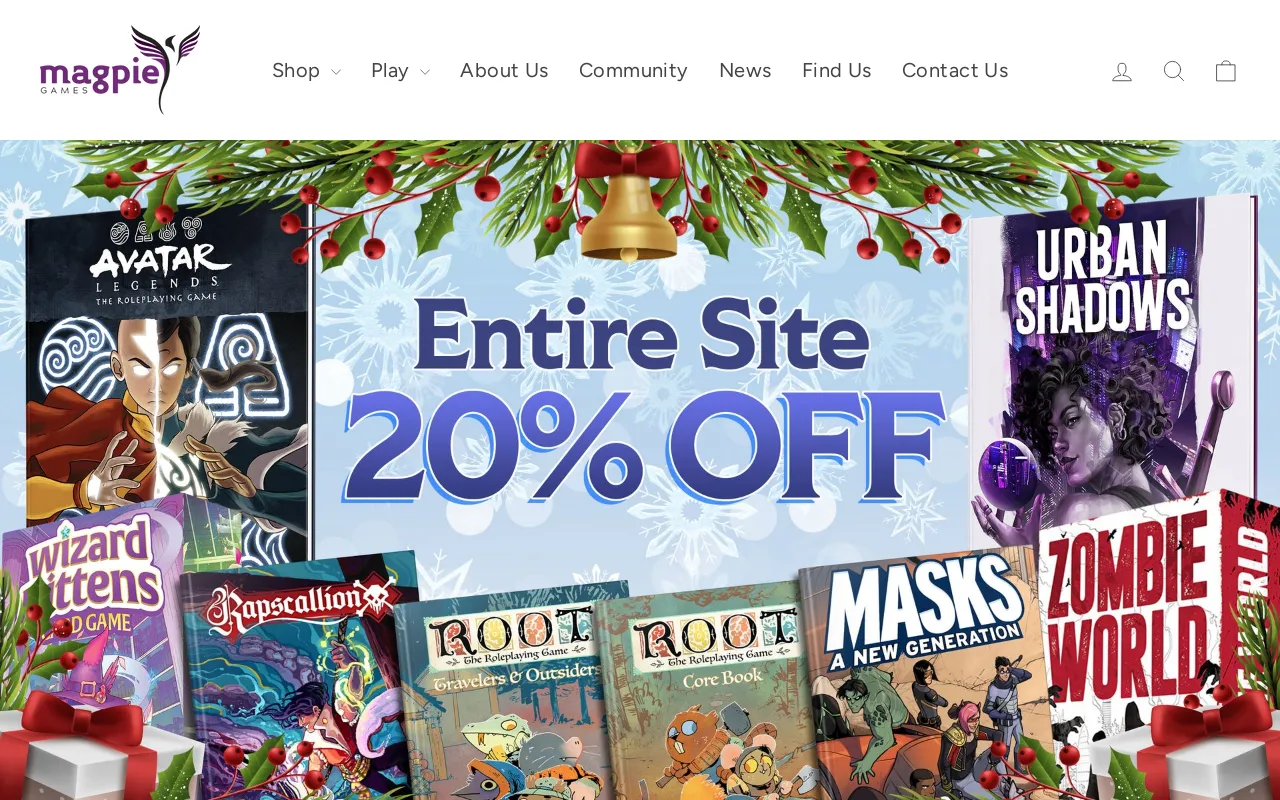Expand the Shop dropdown menu
The image size is (1280, 800).
coord(306,70)
